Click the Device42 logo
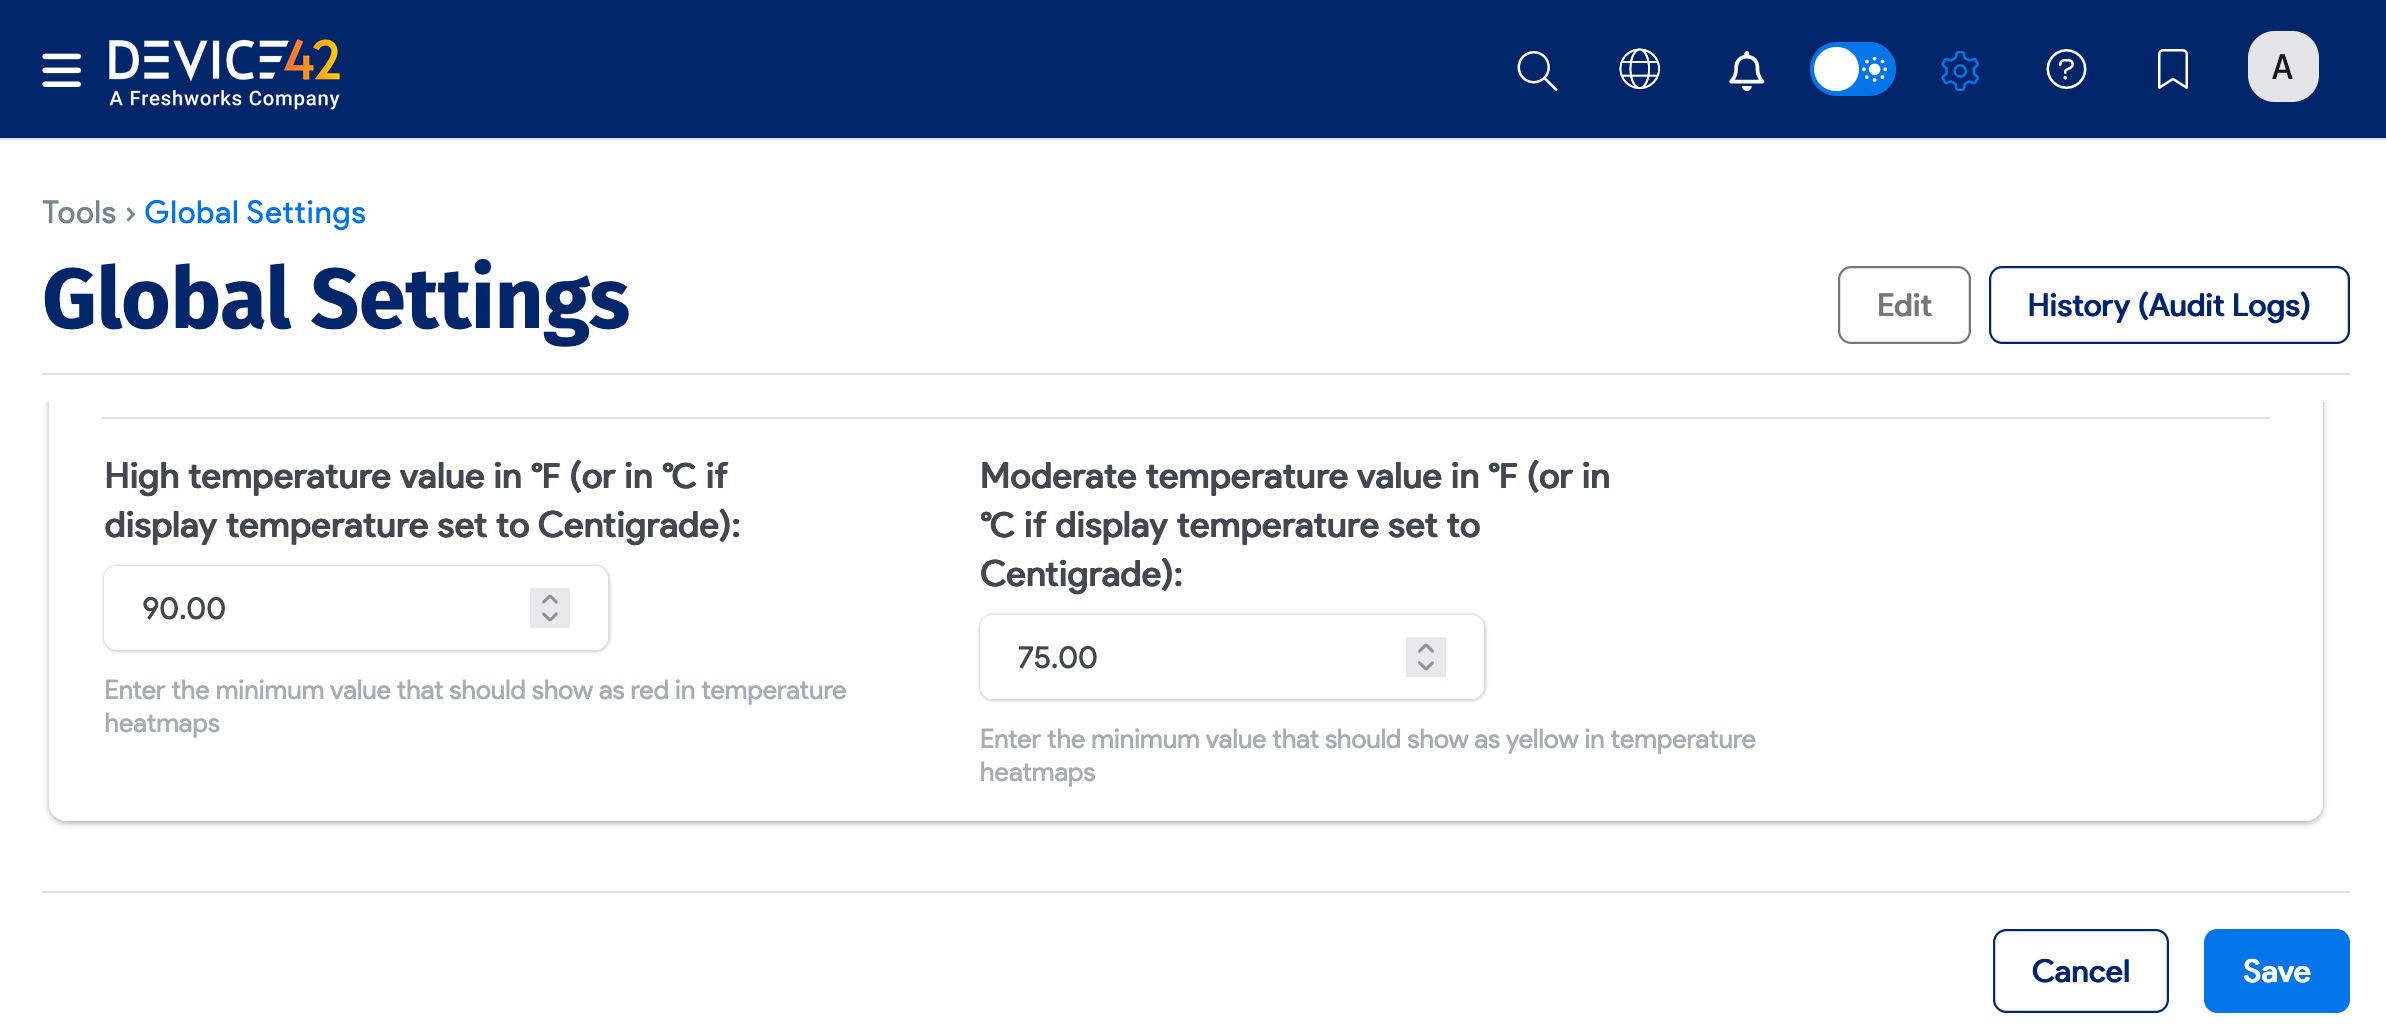The width and height of the screenshot is (2386, 1036). pyautogui.click(x=224, y=68)
